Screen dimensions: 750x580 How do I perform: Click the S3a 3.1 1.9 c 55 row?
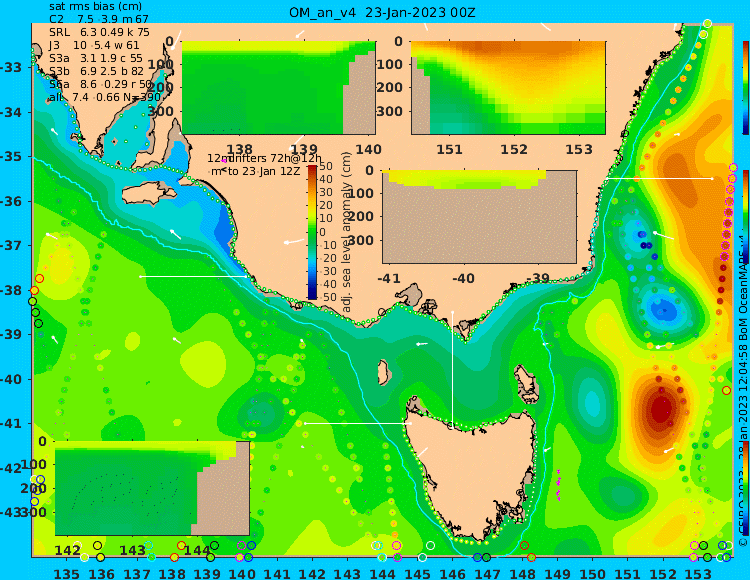click(96, 58)
